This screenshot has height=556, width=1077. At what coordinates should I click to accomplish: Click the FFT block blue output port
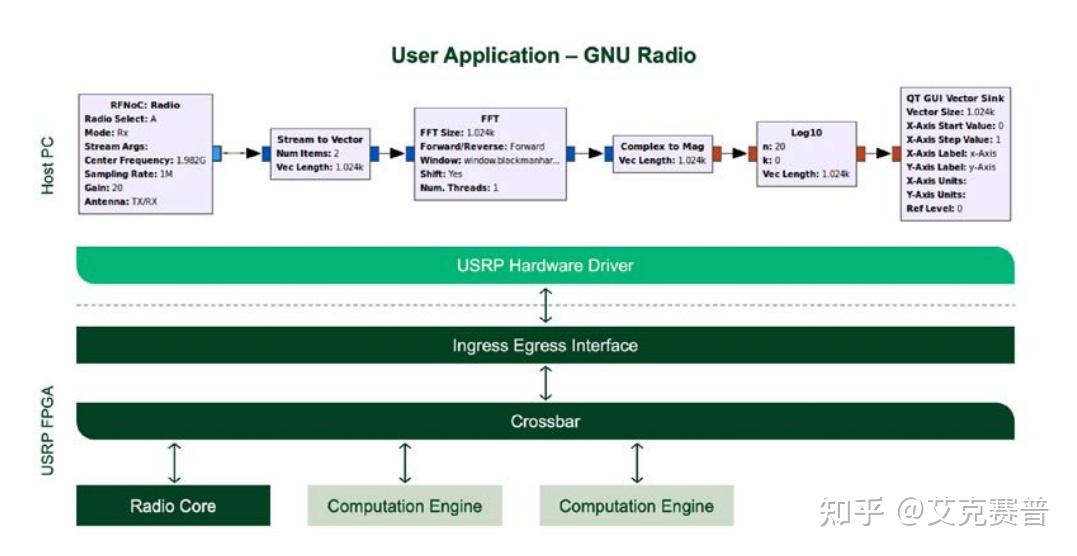point(571,153)
